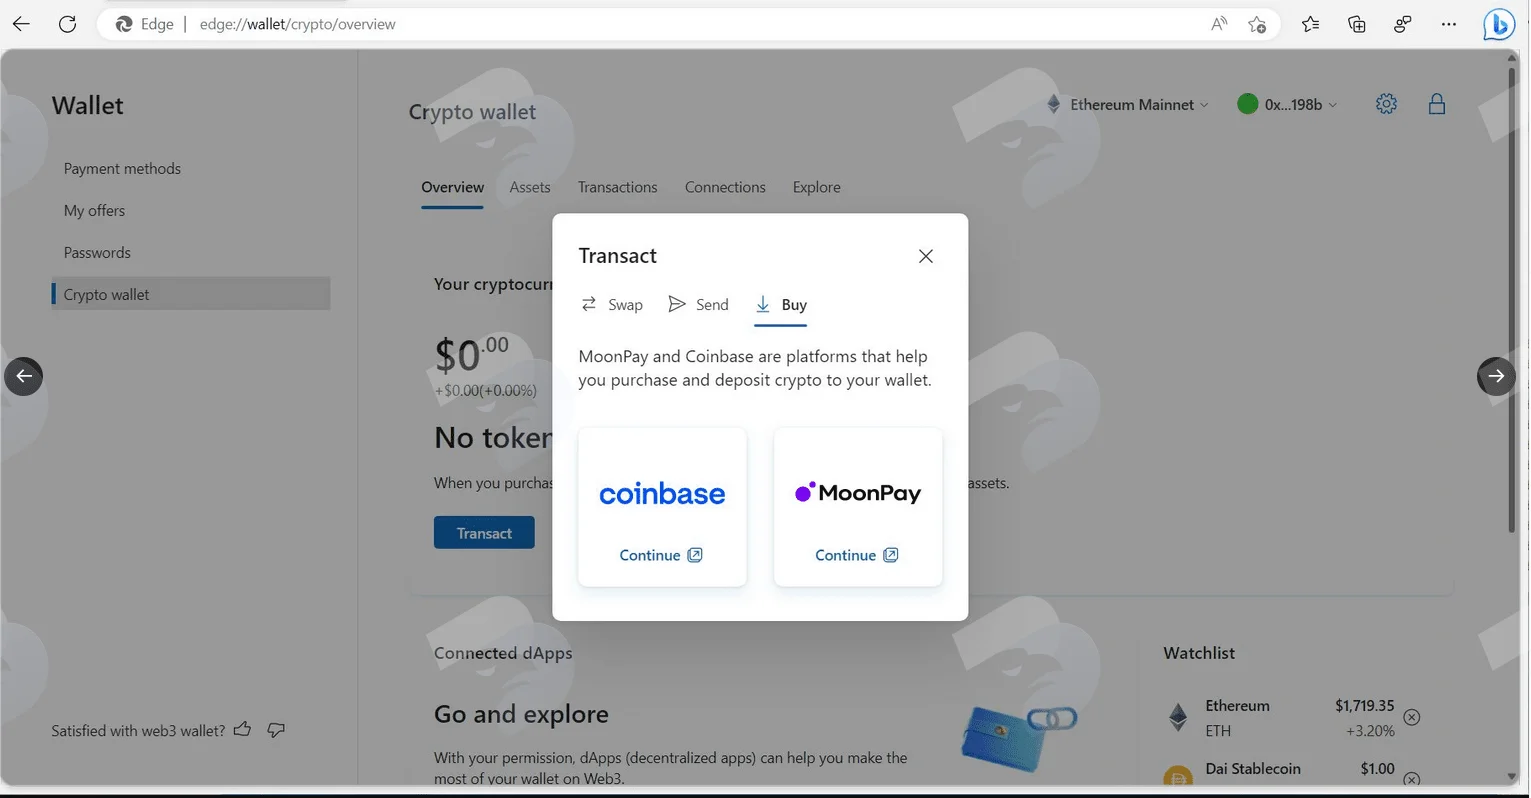Open Bing sidebar icon
The width and height of the screenshot is (1531, 798).
pos(1498,24)
